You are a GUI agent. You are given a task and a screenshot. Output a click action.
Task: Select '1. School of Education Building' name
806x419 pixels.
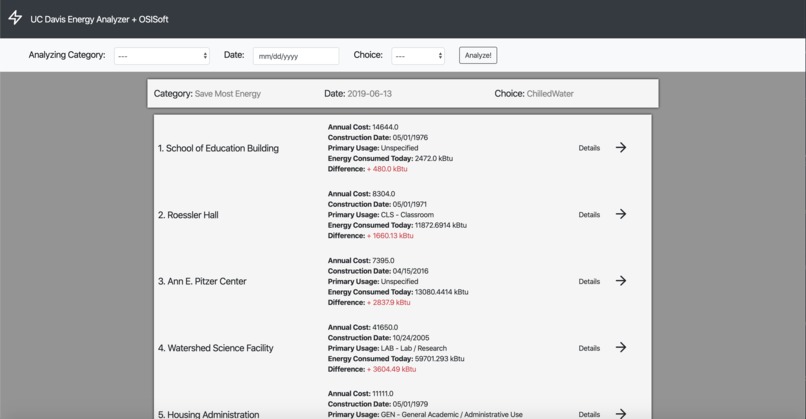(x=218, y=148)
